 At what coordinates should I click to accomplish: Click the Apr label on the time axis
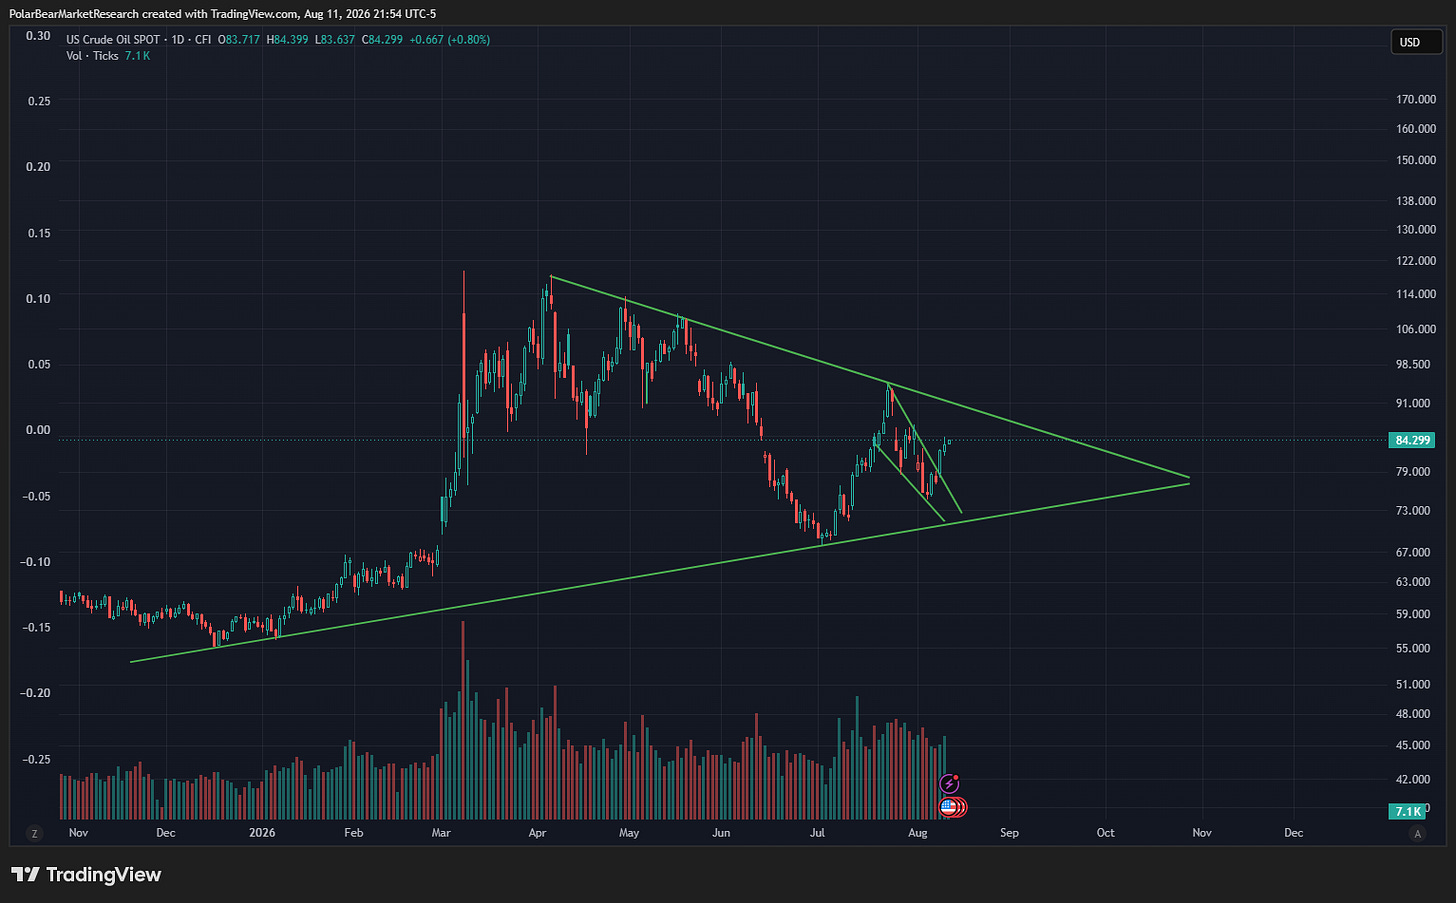[x=538, y=833]
